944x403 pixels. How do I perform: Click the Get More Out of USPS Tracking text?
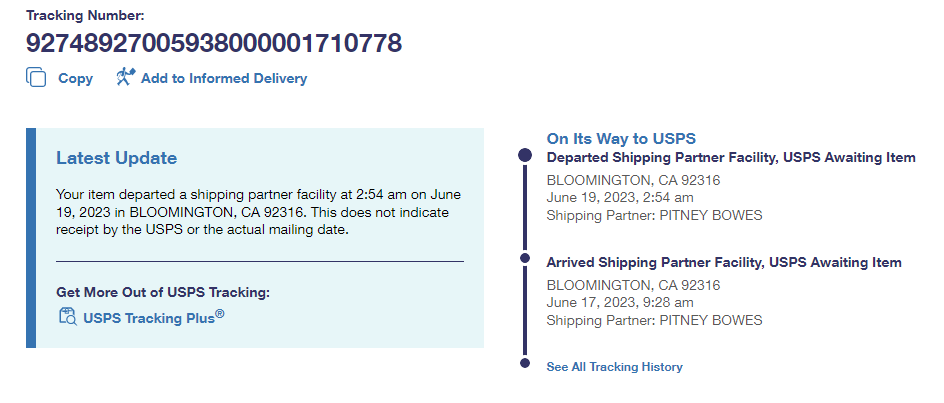pos(163,292)
